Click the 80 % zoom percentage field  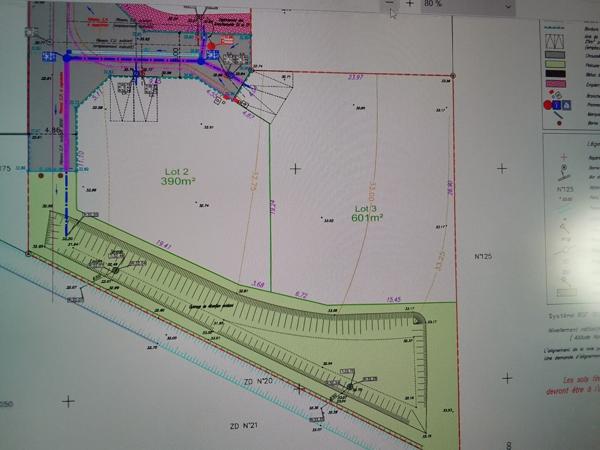click(436, 4)
